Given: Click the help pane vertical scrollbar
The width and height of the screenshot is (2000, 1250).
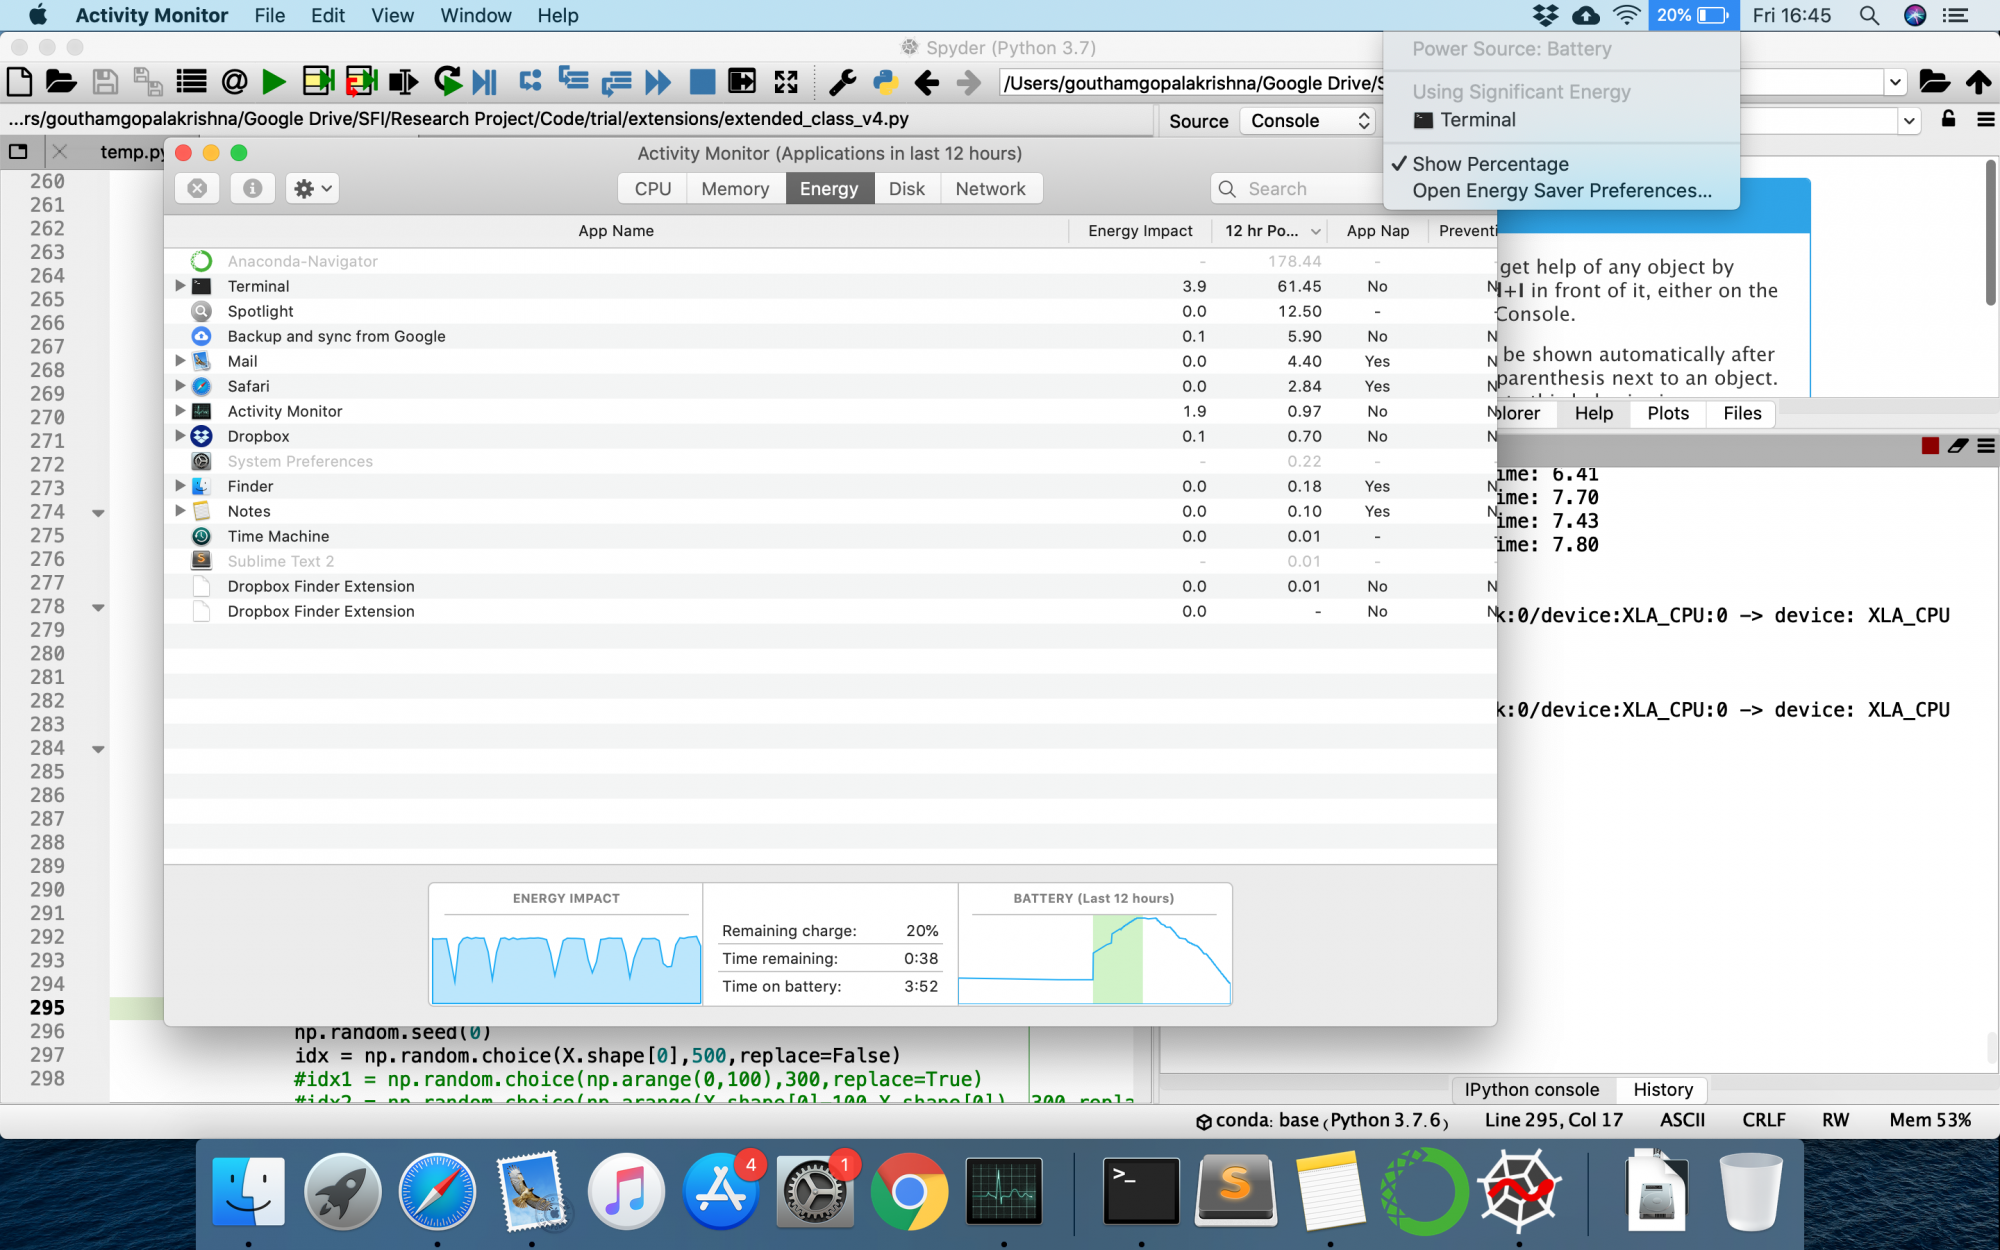Looking at the screenshot, I should [1990, 232].
